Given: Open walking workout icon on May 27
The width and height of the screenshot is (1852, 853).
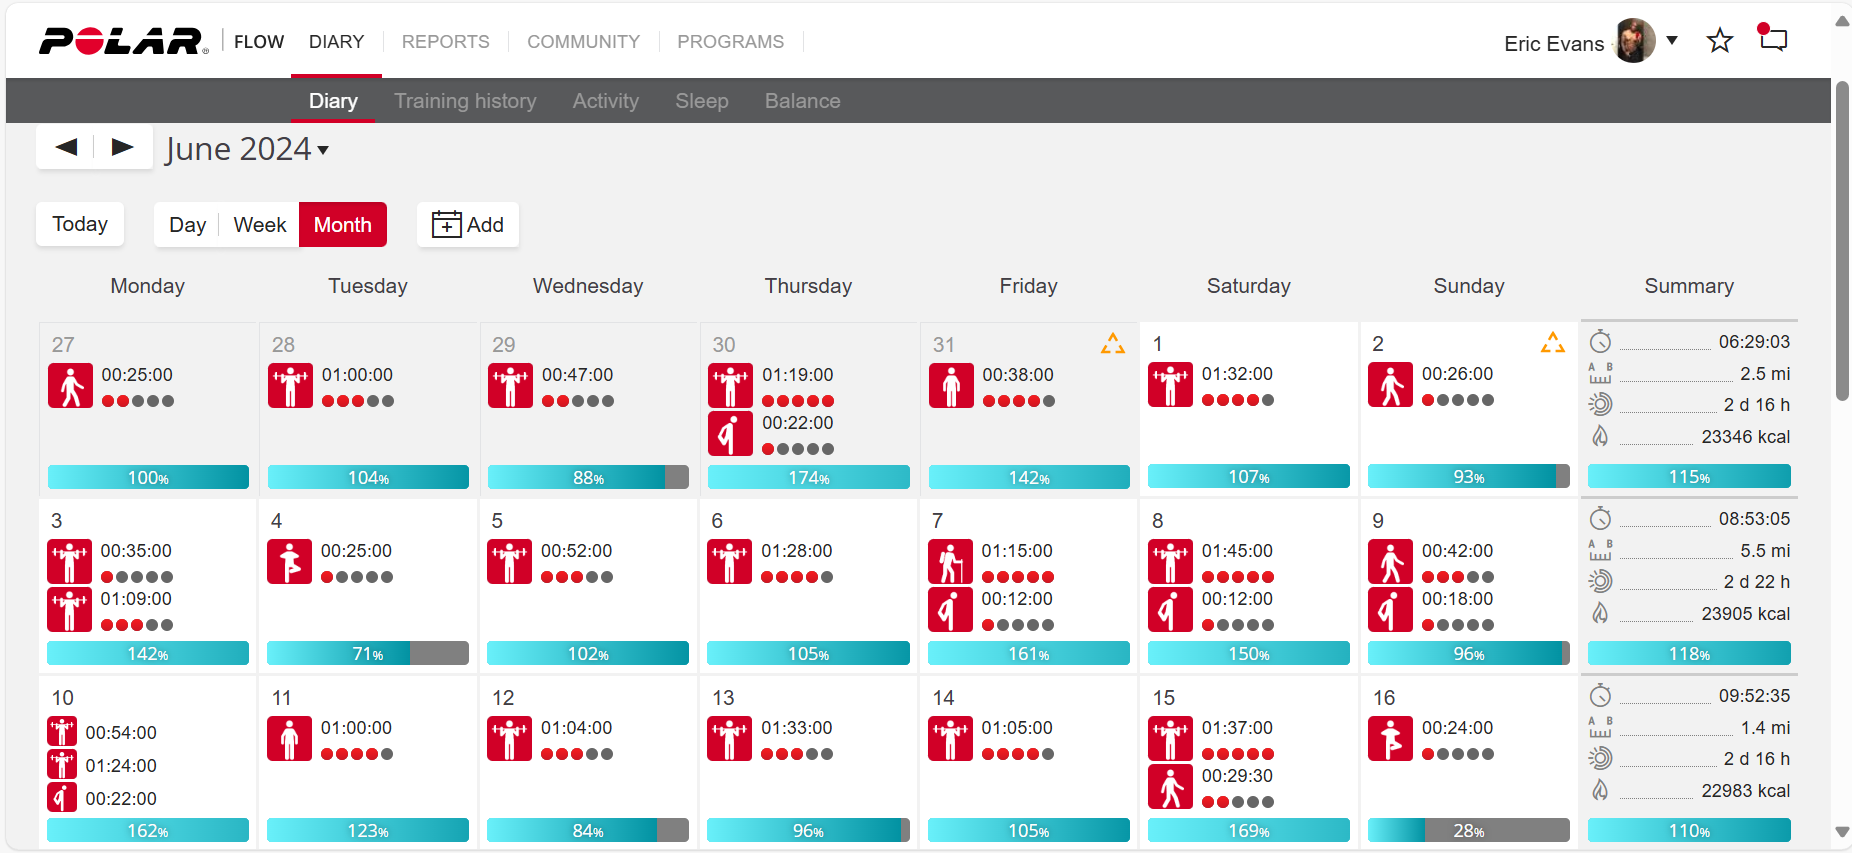Looking at the screenshot, I should coord(70,386).
